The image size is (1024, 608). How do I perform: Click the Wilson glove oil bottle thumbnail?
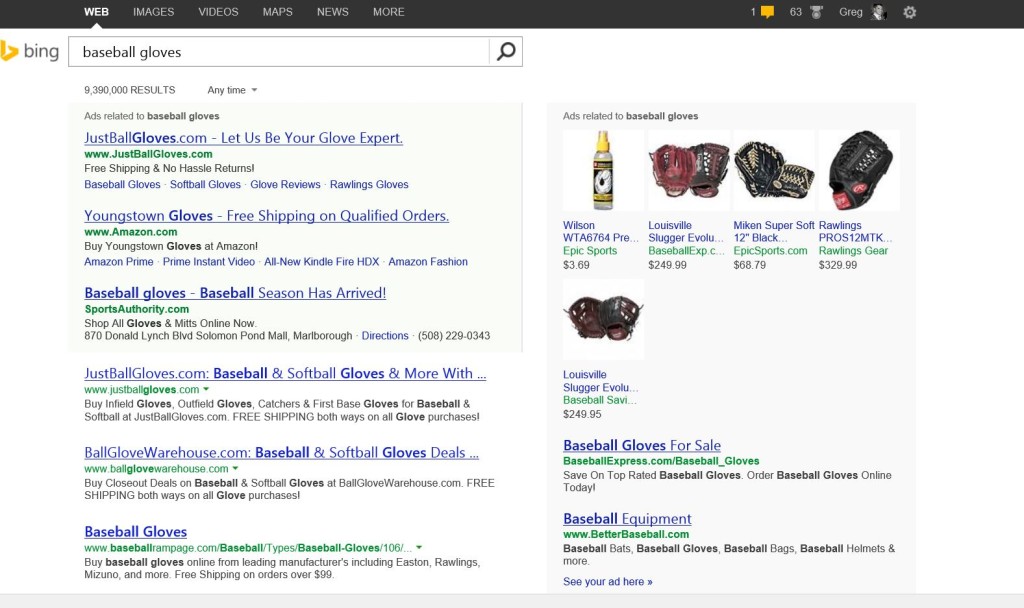coord(603,170)
